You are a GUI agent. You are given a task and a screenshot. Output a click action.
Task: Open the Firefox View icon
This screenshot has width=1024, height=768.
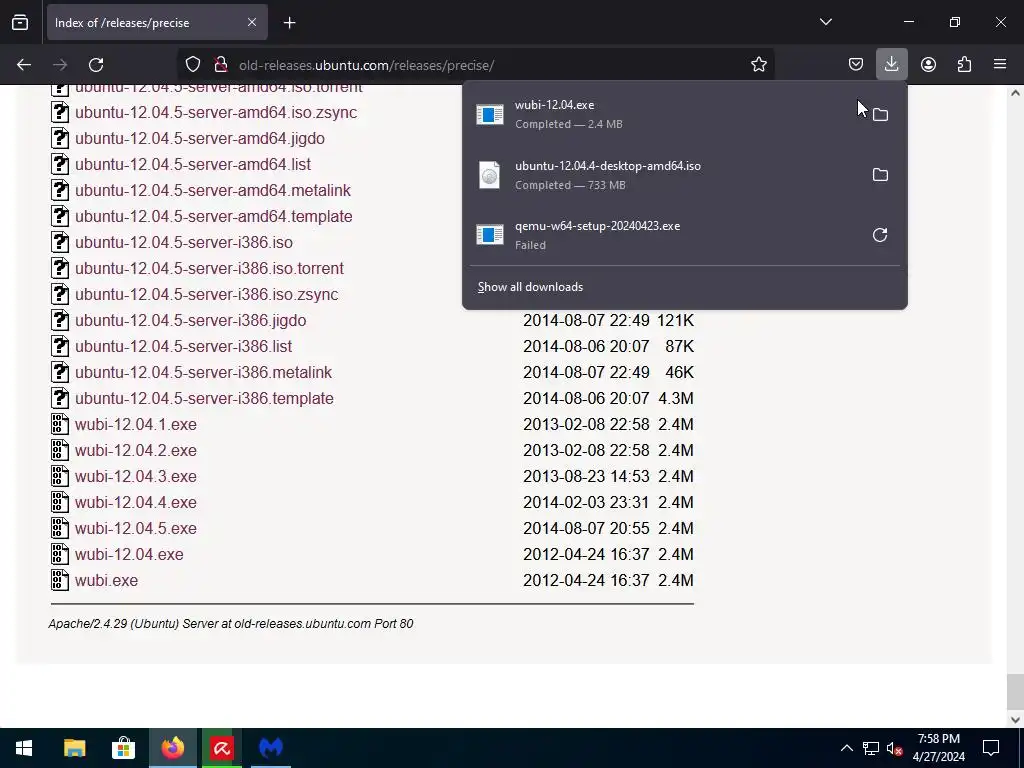click(20, 23)
